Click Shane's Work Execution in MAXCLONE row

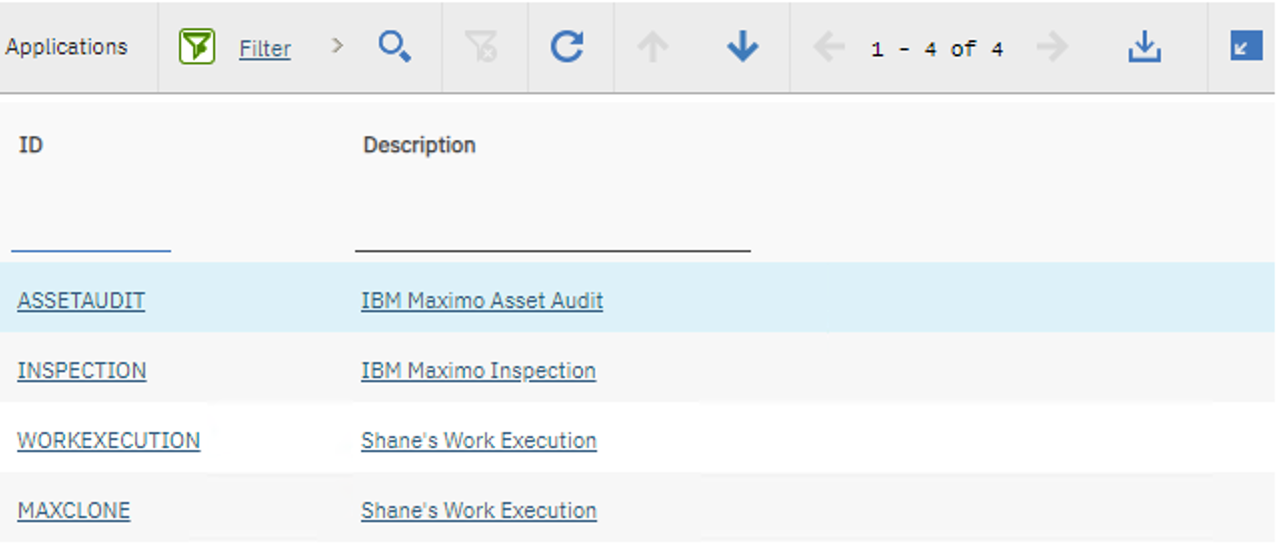[x=479, y=511]
